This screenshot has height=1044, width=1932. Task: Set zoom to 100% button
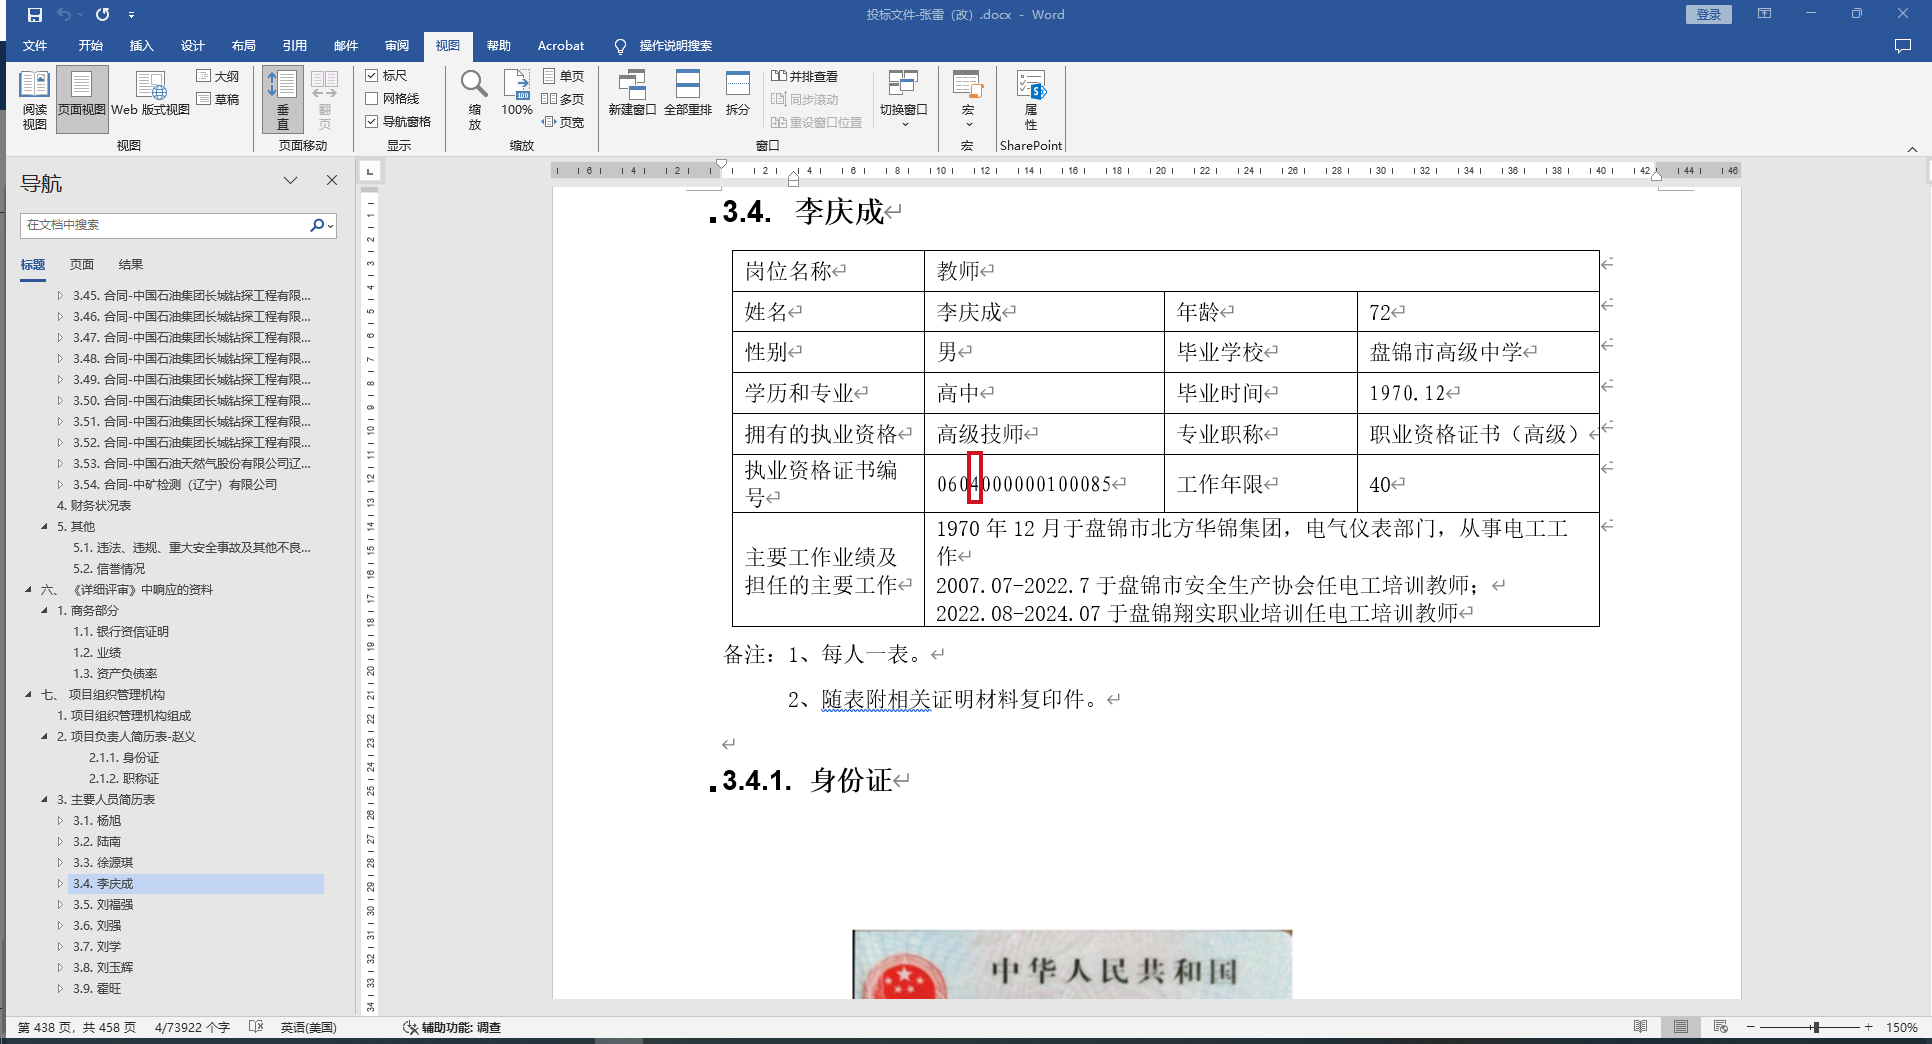point(517,95)
